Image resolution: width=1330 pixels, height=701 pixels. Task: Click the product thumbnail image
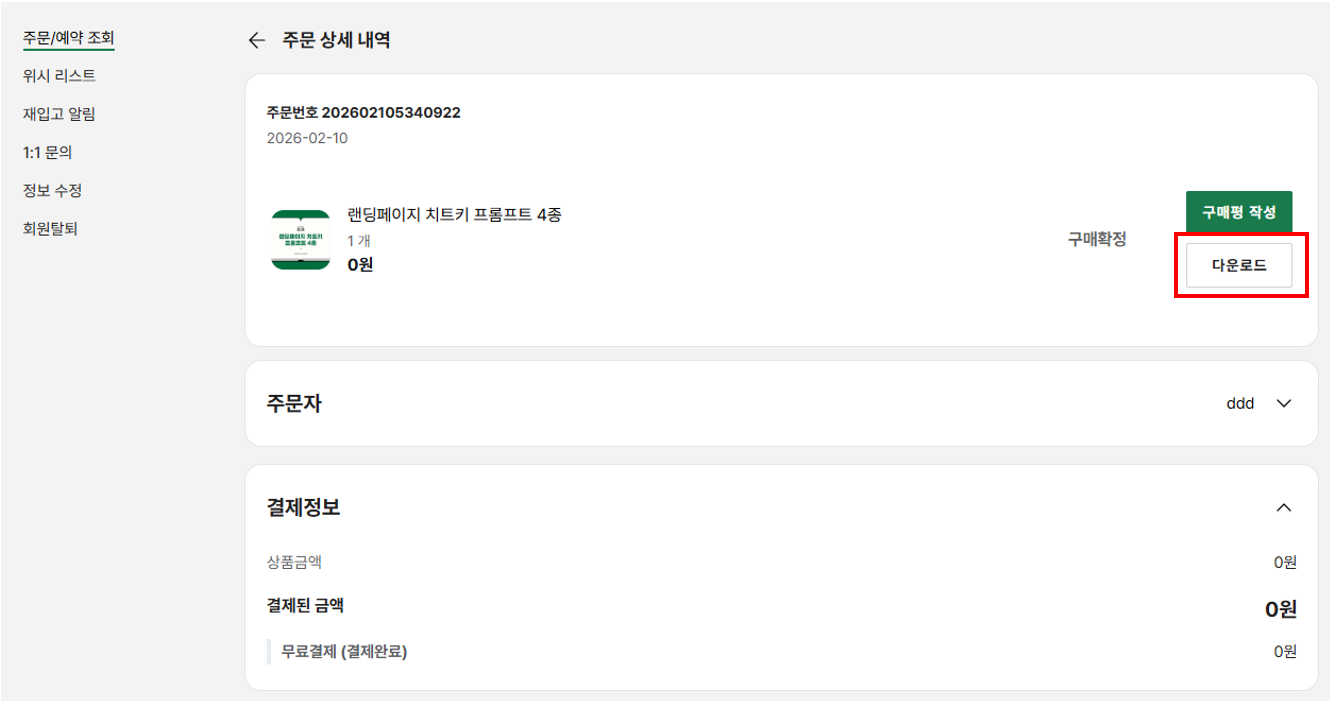[300, 240]
